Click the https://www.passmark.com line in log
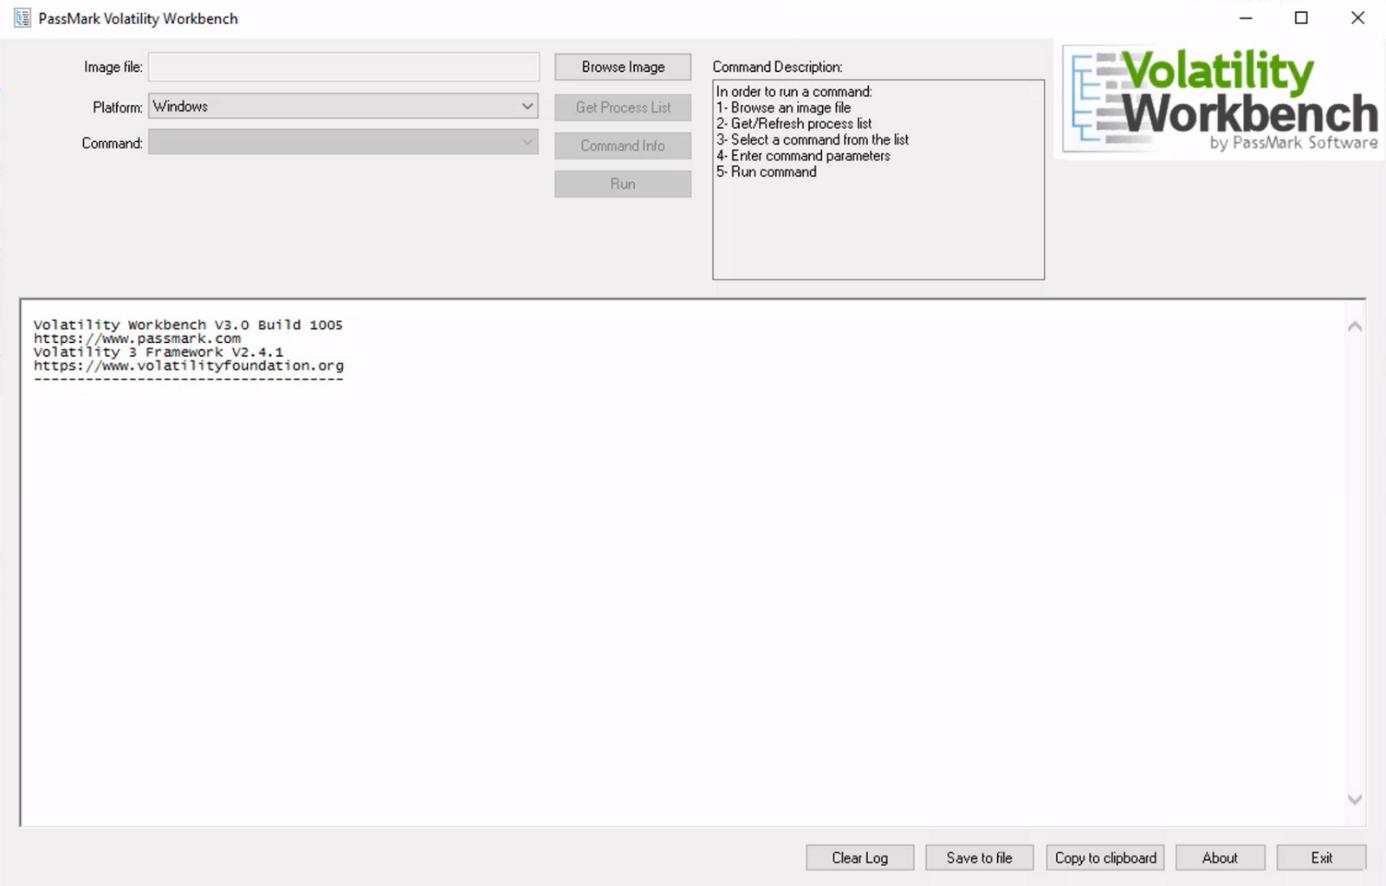Viewport: 1386px width, 886px height. [137, 338]
